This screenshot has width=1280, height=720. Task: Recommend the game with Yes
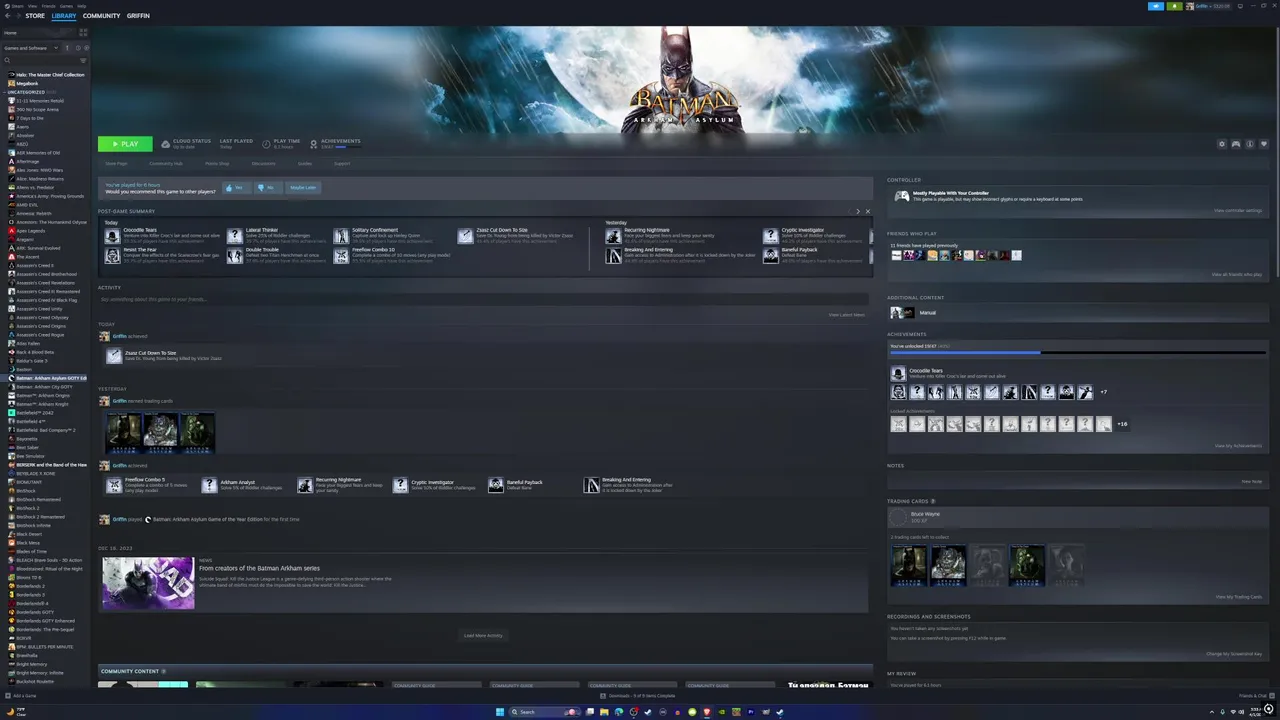pos(235,187)
